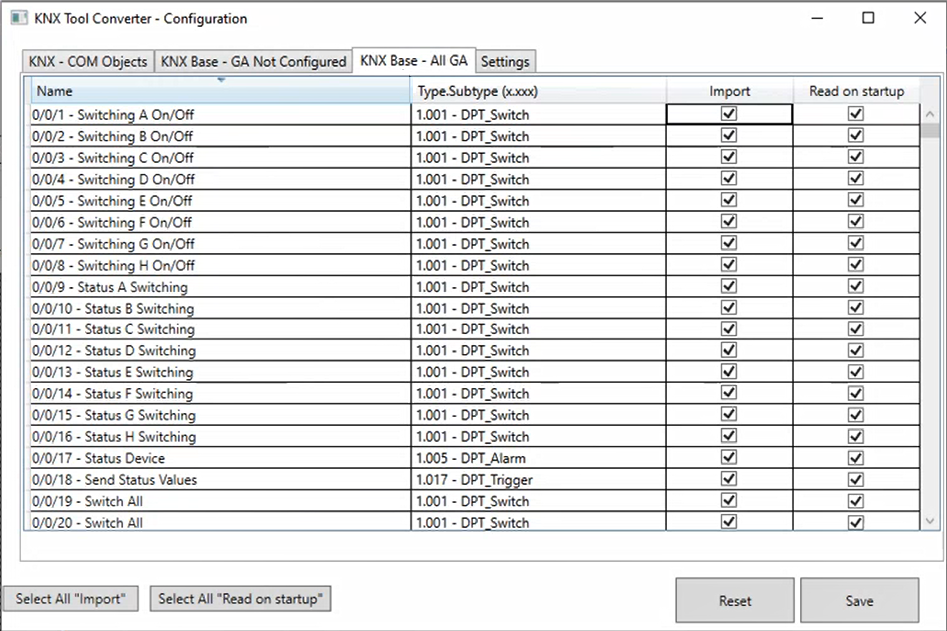Disable Import for 0/0/14 - Status F Switching
Viewport: 947px width, 631px height.
coord(730,393)
